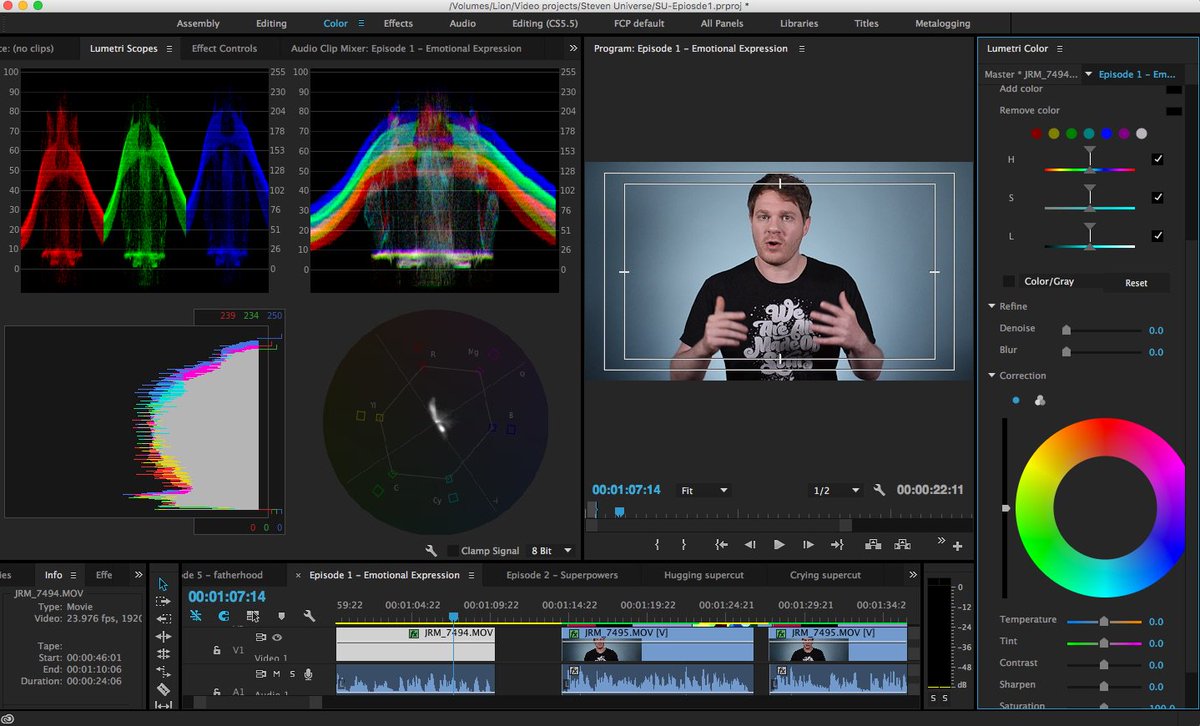1200x726 pixels.
Task: Open Program Monitor settings wrench
Action: (879, 490)
